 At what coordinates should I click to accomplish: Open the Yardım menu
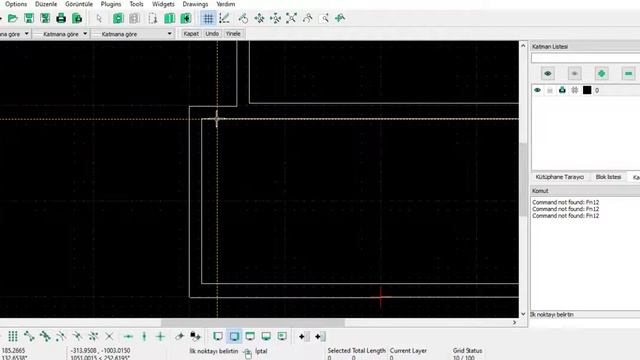225,4
